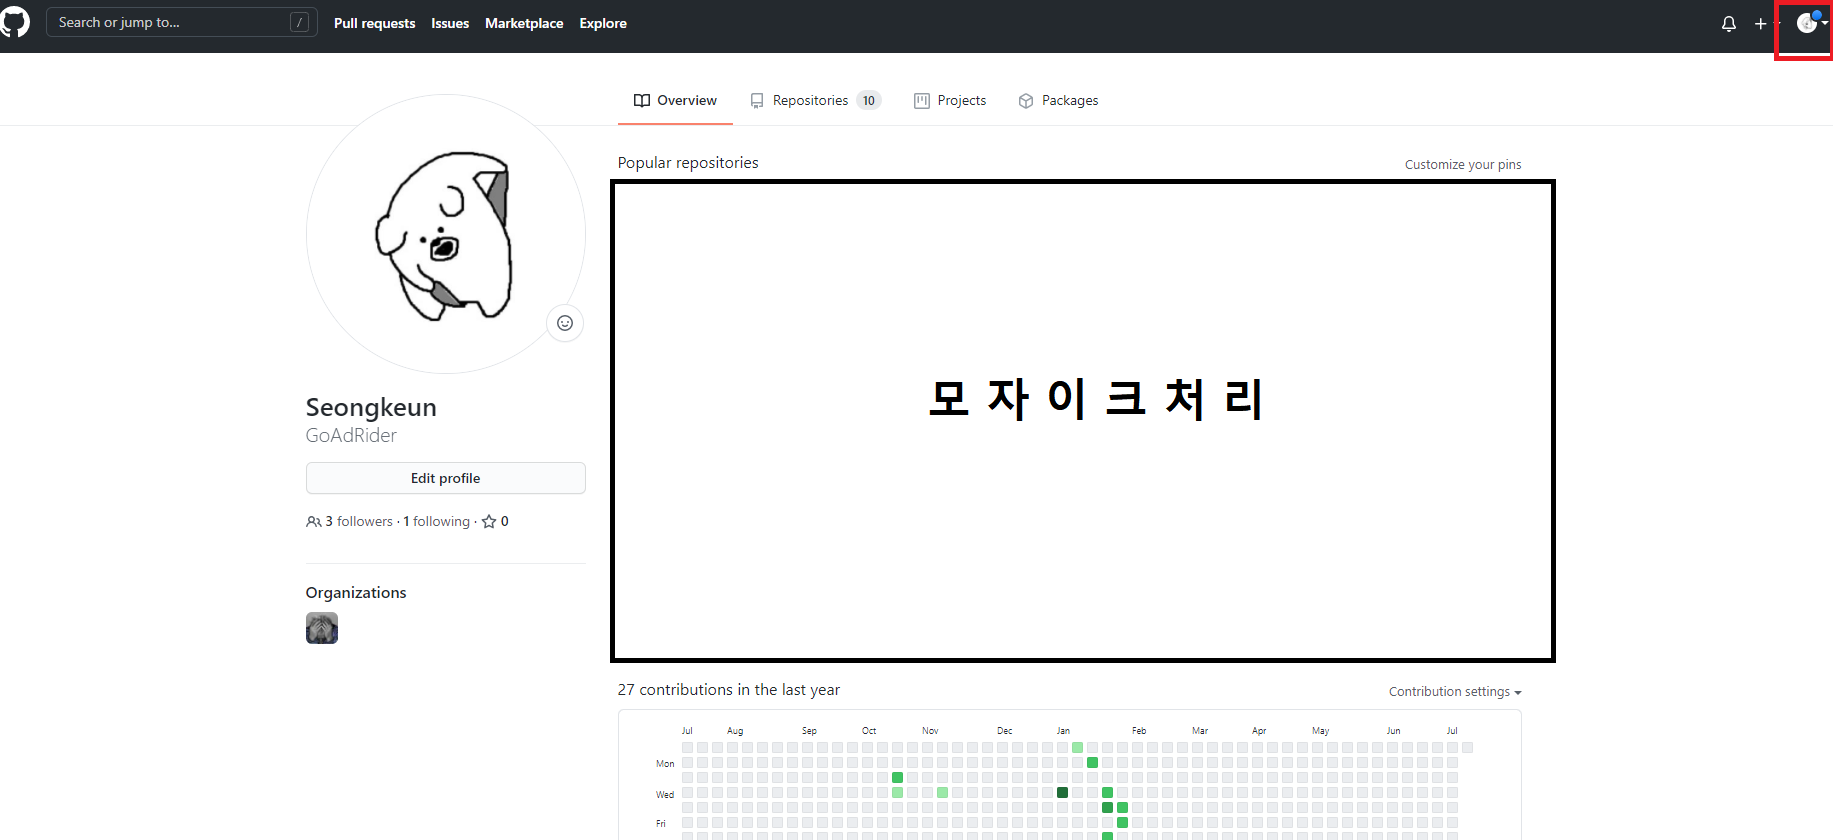Expand the Contribution settings dropdown

[1455, 691]
